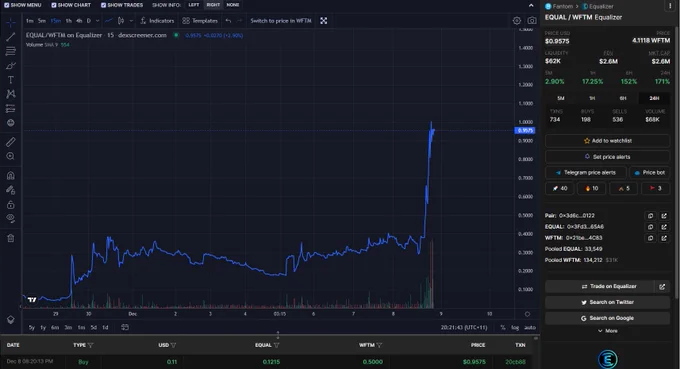Click Set price alerts button
Image resolution: width=680 pixels, height=369 pixels.
(x=607, y=157)
